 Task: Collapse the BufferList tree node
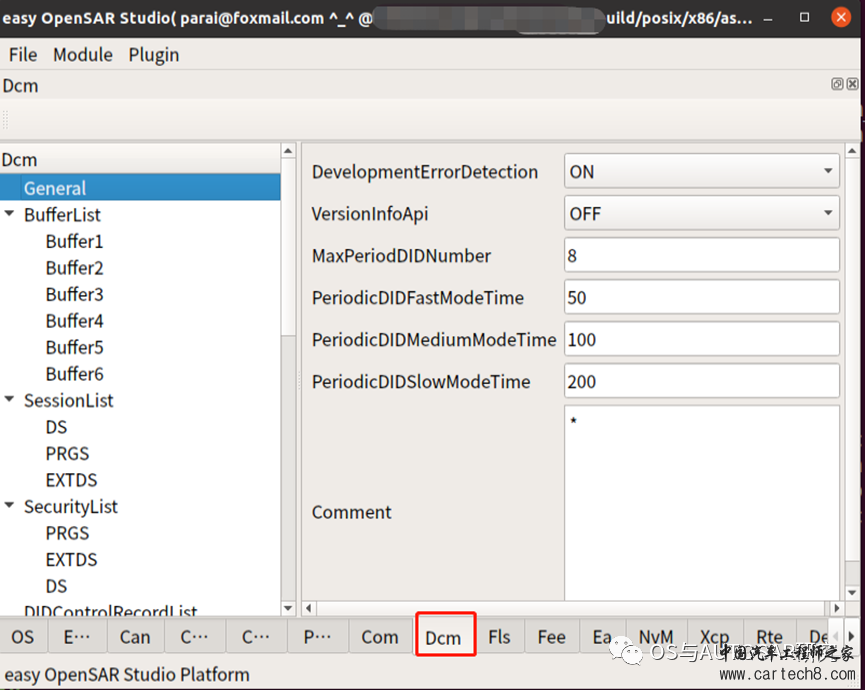click(x=9, y=213)
